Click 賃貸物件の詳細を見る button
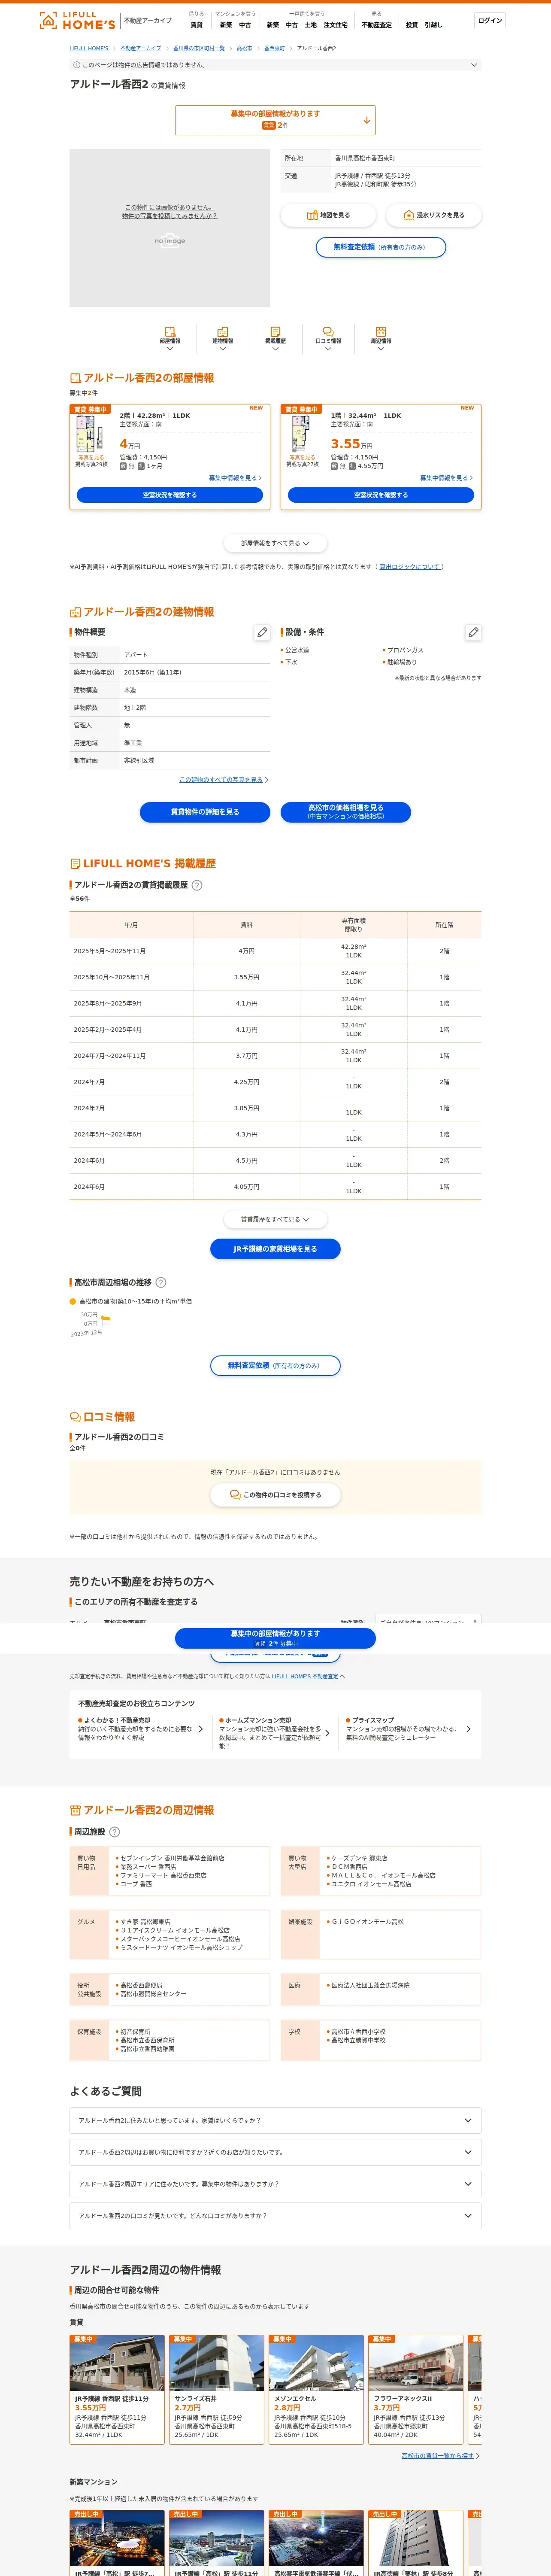Image resolution: width=551 pixels, height=2576 pixels. click(x=205, y=812)
